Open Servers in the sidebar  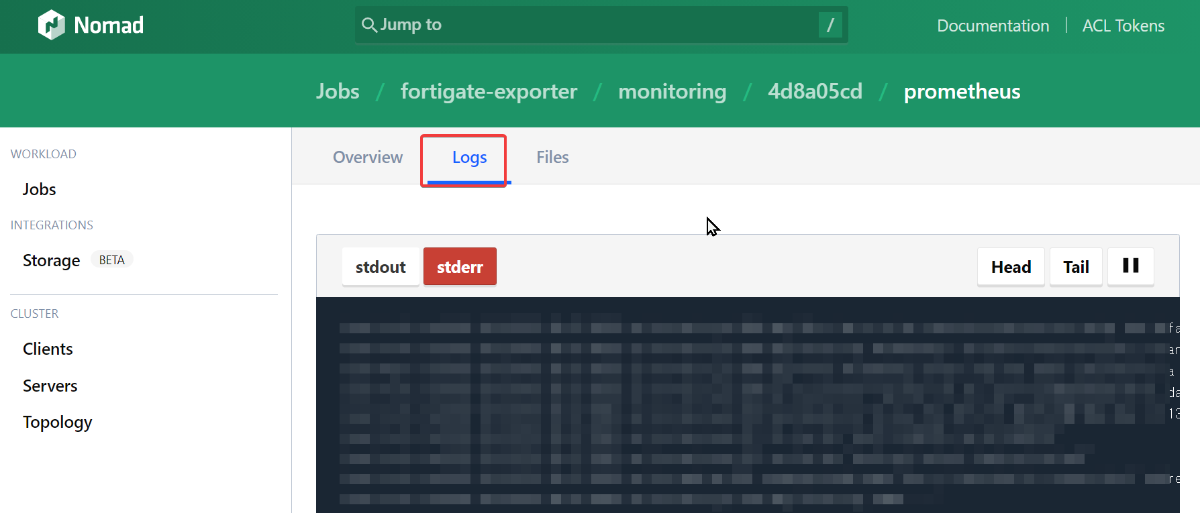click(50, 386)
